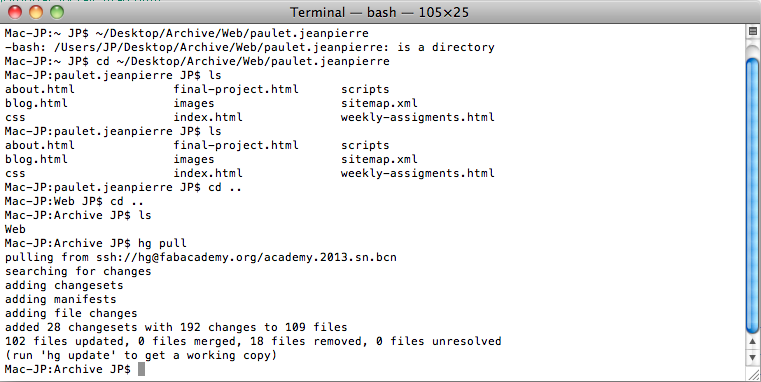
Task: Click the blue vertical scrollbar thumb
Action: [753, 195]
